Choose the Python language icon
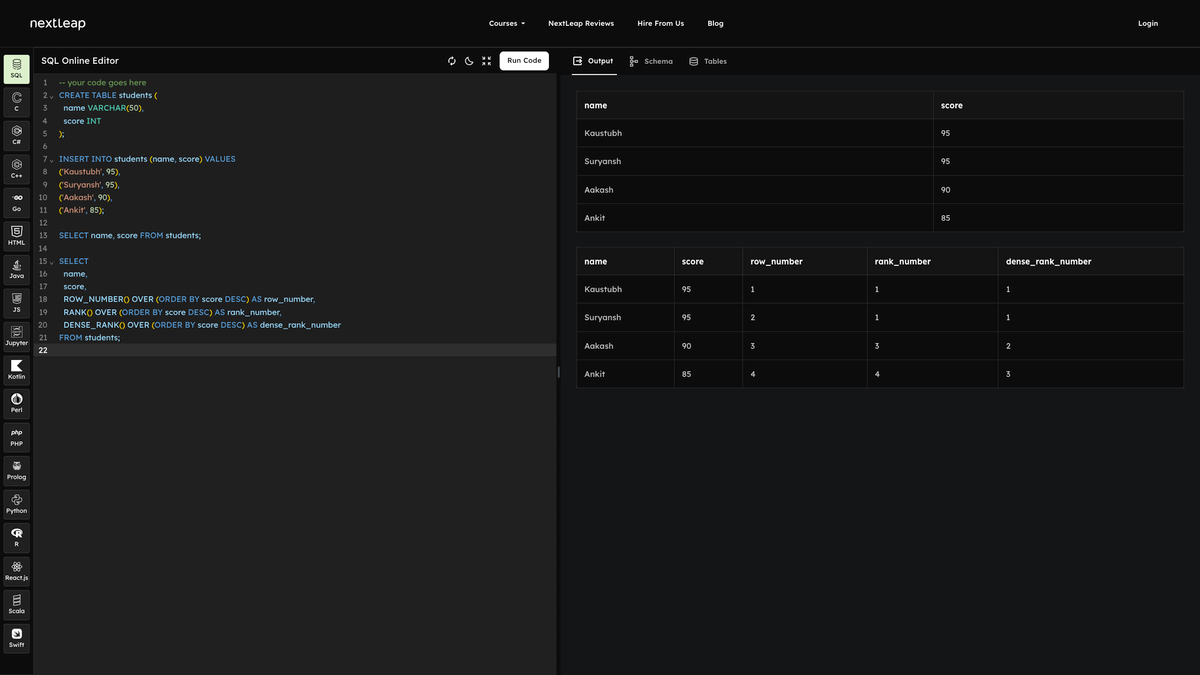 [x=17, y=504]
